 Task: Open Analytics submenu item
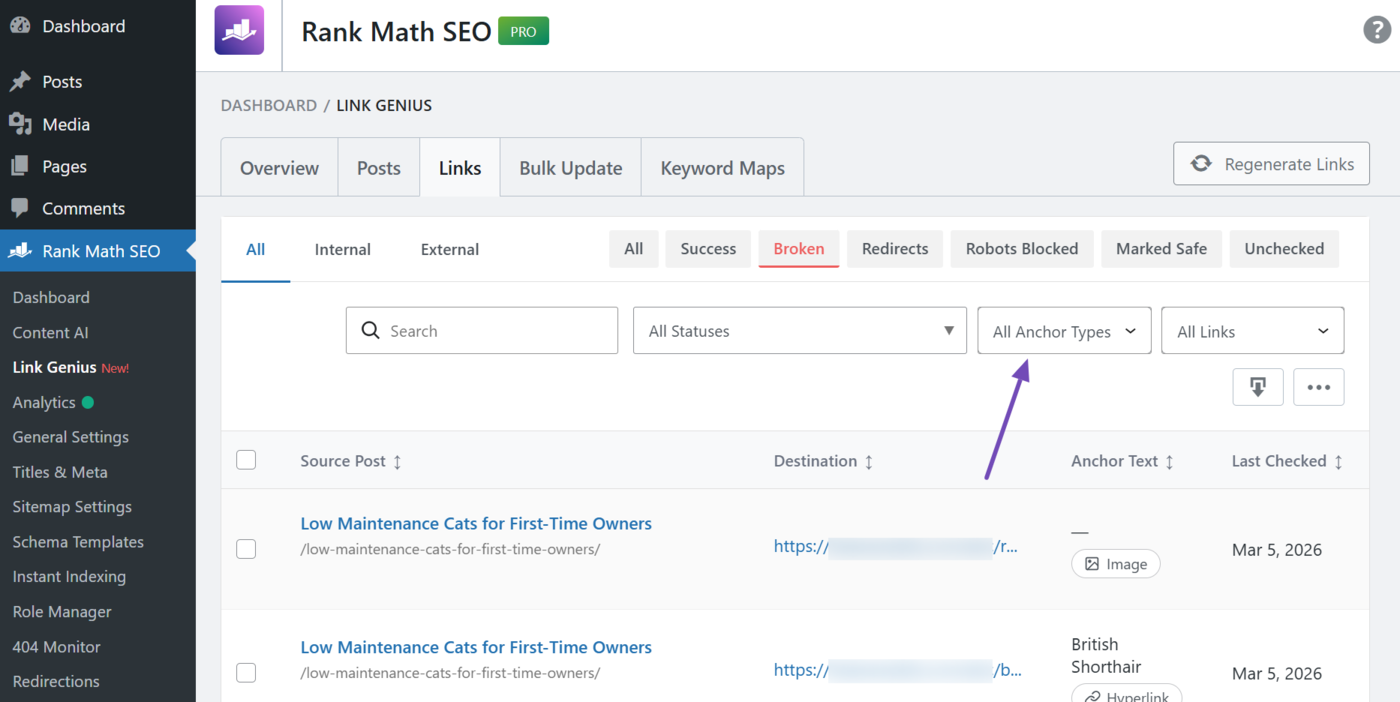[x=44, y=402]
